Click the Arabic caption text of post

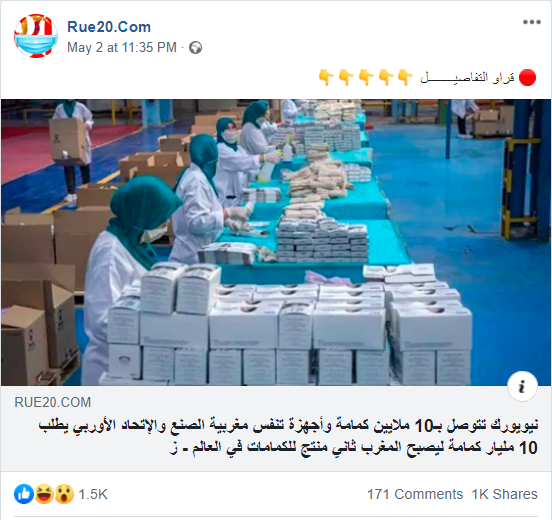(468, 77)
